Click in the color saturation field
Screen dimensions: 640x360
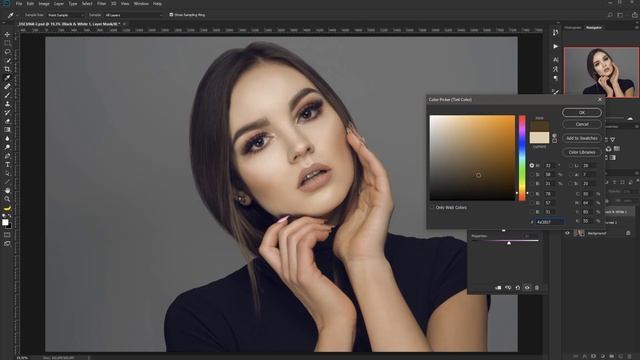pos(472,158)
